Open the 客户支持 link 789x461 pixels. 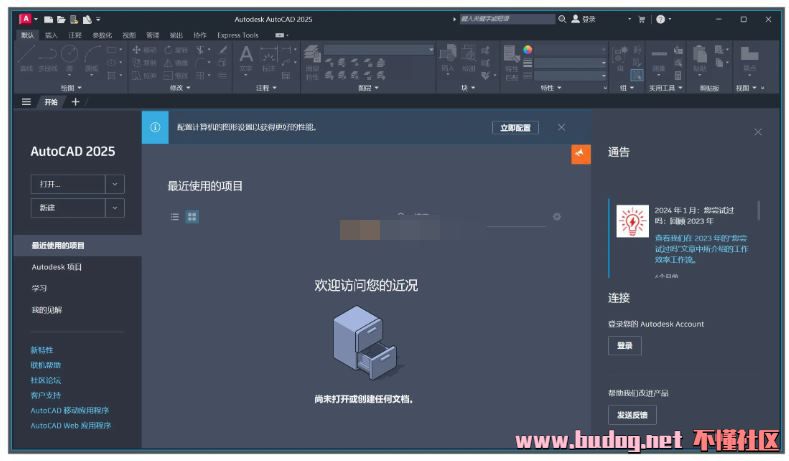pos(45,395)
